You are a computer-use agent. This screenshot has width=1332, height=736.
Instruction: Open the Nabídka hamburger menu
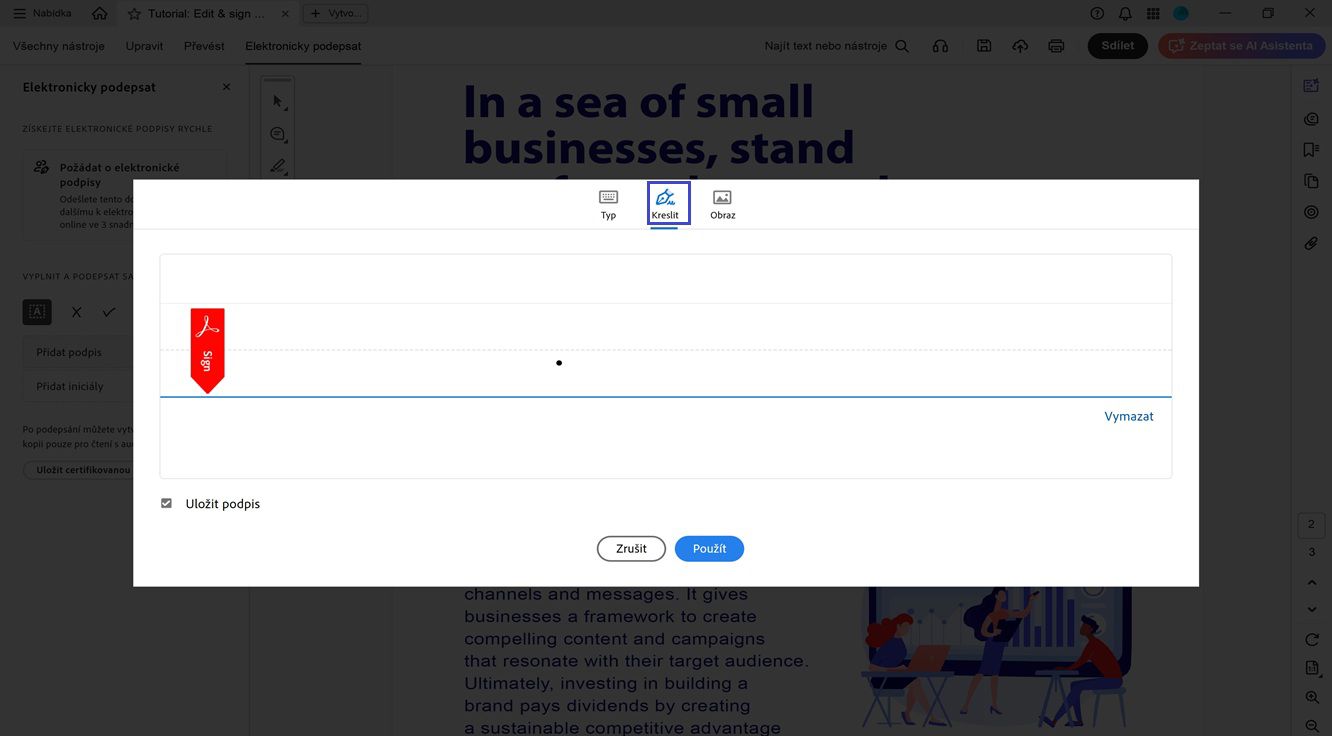click(x=42, y=14)
